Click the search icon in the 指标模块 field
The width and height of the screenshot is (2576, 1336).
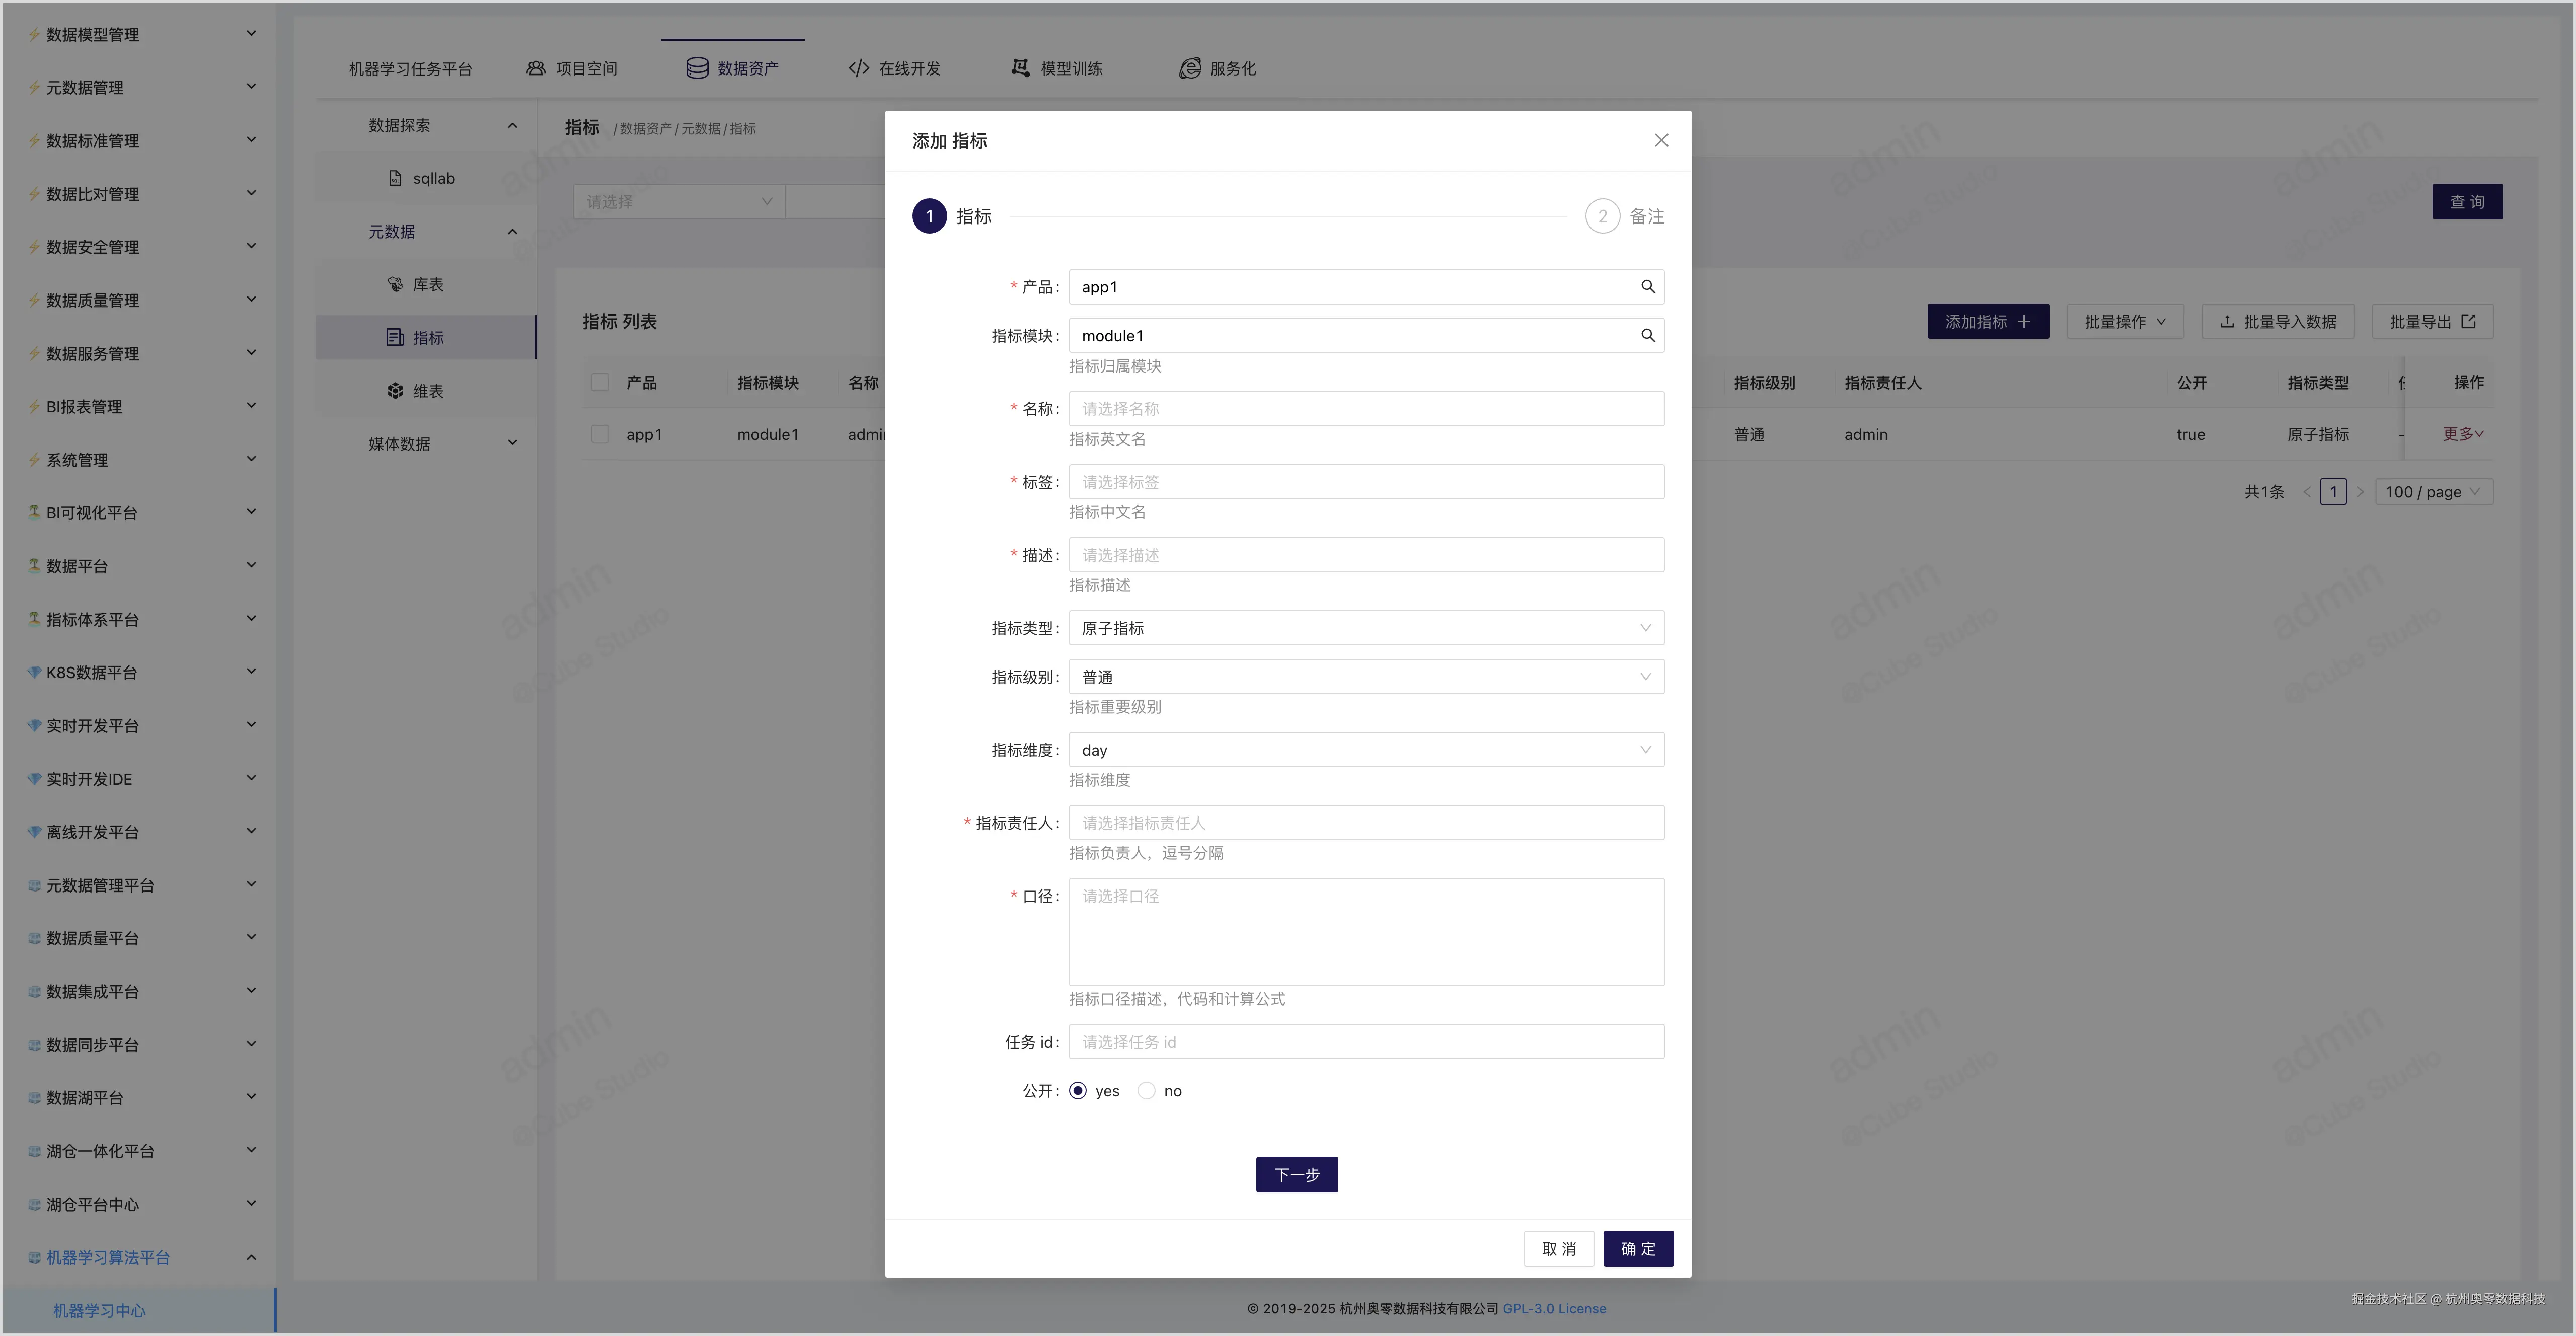pos(1647,336)
